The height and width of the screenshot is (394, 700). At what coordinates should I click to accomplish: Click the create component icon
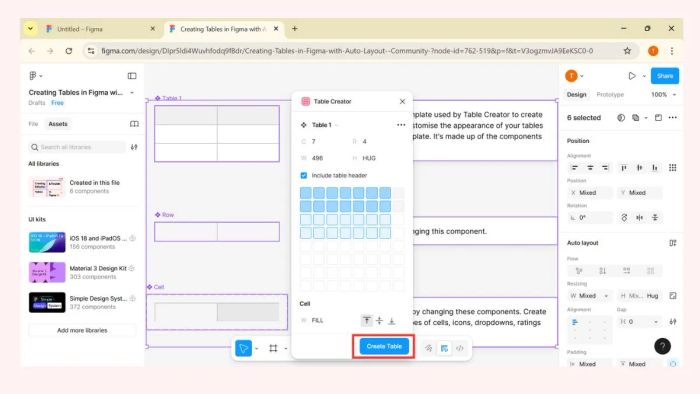635,118
